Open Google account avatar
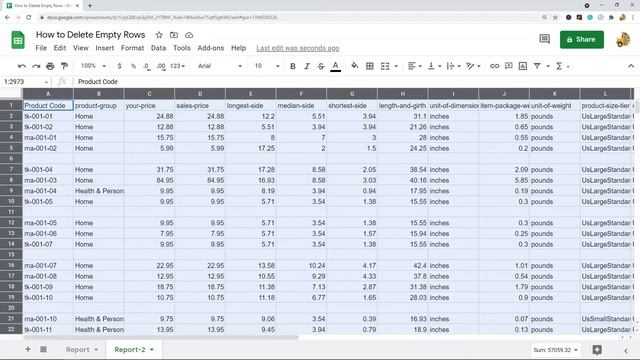Image resolution: width=640 pixels, height=360 pixels. (x=623, y=40)
